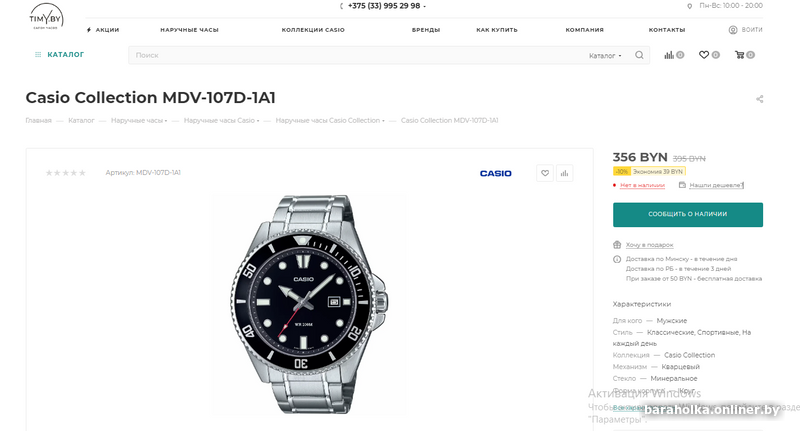The image size is (800, 431).
Task: Click the Нашли дешевле link
Action: pos(714,185)
